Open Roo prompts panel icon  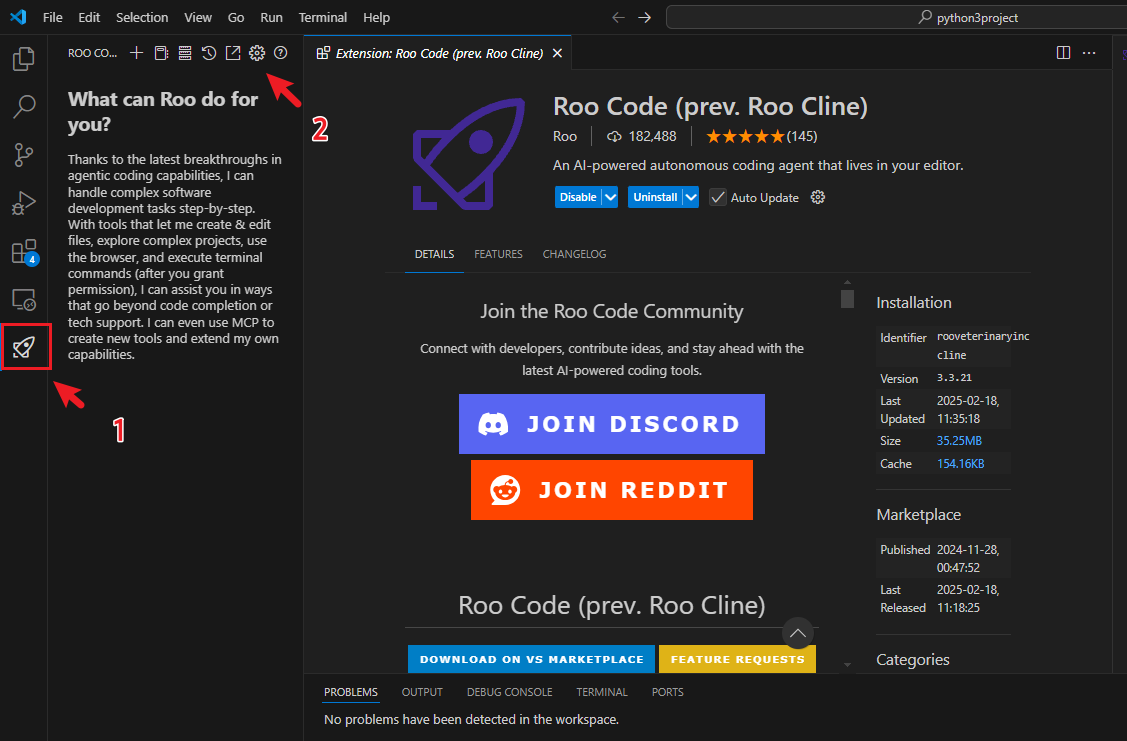[x=161, y=52]
